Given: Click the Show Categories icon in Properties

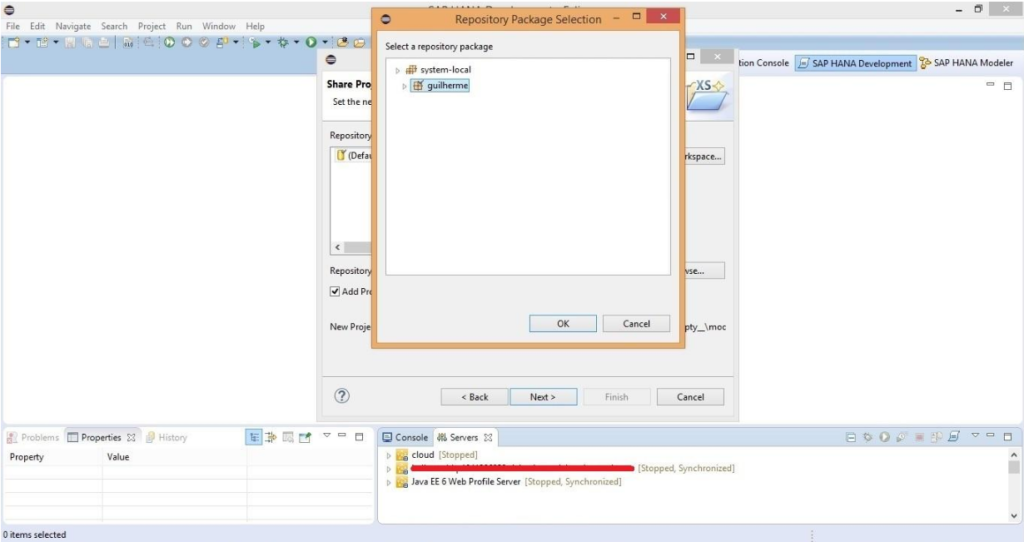Looking at the screenshot, I should [x=254, y=437].
